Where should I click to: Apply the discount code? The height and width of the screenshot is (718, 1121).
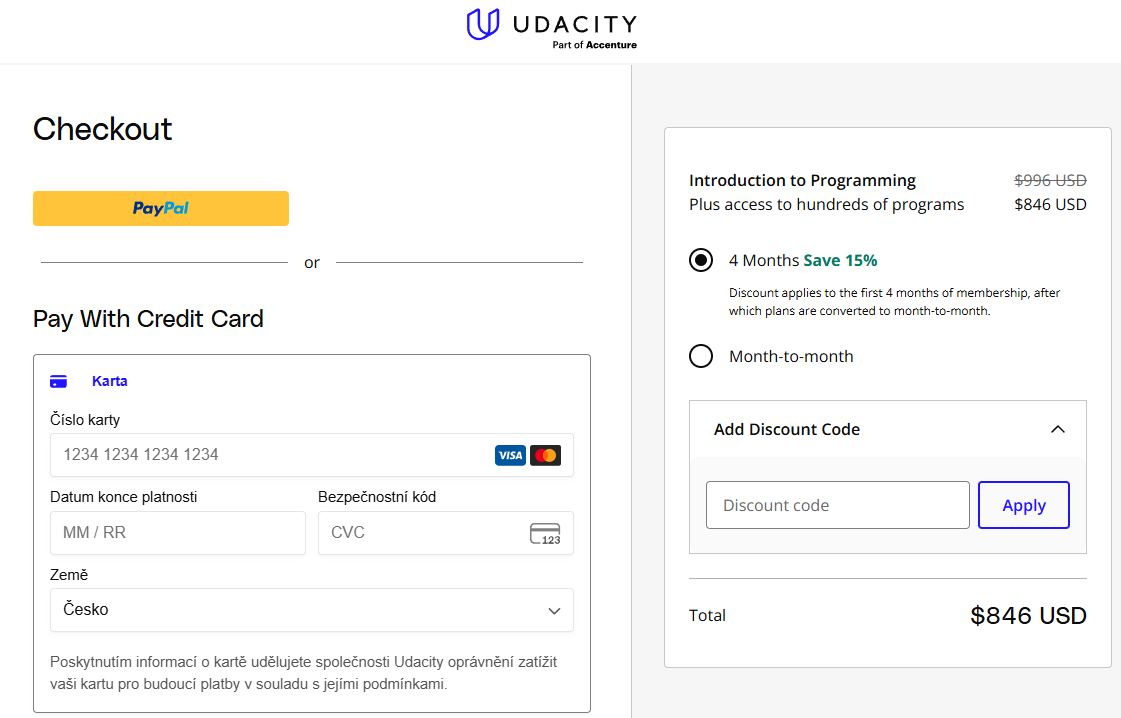[1023, 504]
